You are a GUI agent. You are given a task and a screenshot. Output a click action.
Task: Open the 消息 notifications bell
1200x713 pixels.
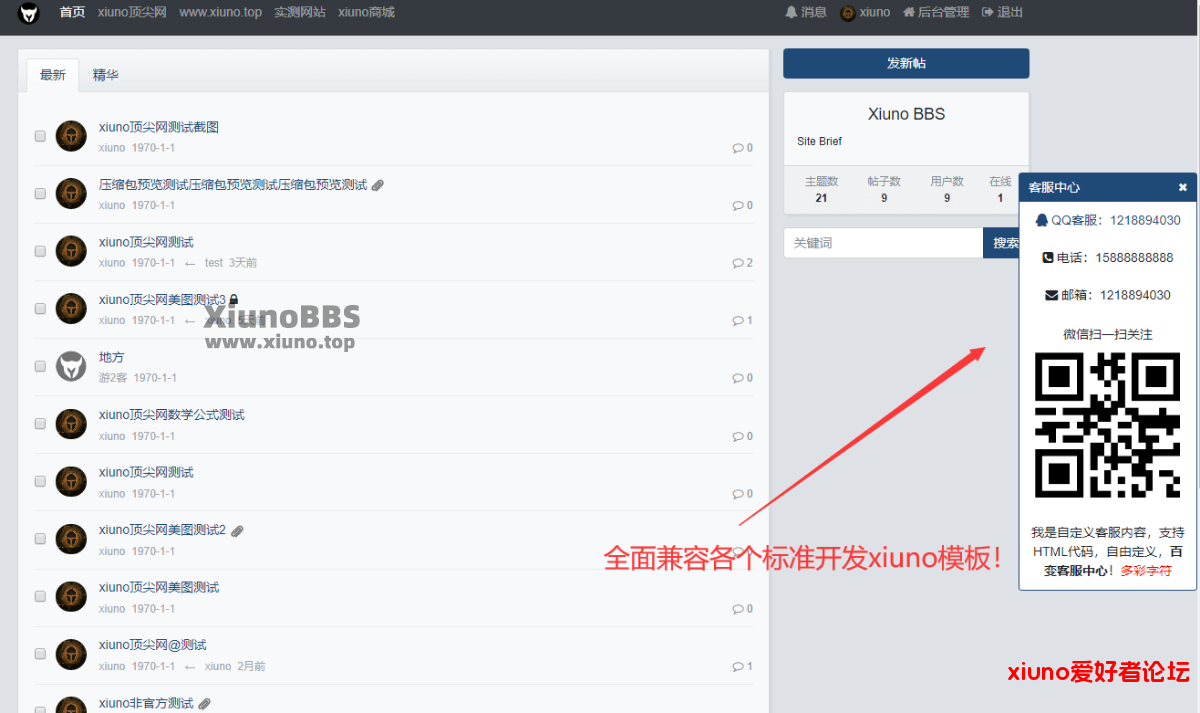pyautogui.click(x=806, y=13)
